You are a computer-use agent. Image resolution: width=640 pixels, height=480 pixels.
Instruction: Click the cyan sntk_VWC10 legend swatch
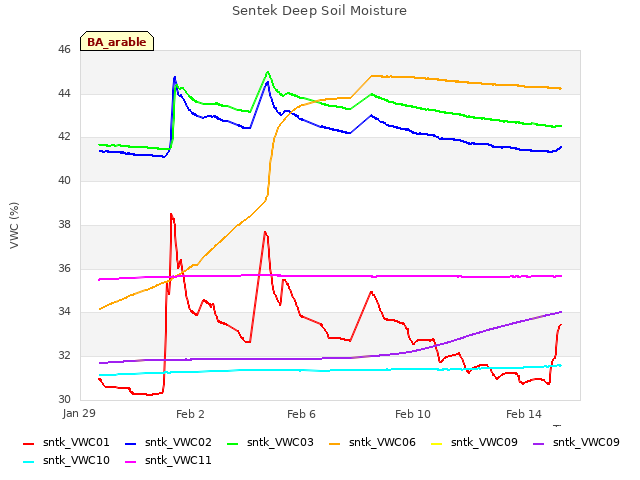click(29, 462)
